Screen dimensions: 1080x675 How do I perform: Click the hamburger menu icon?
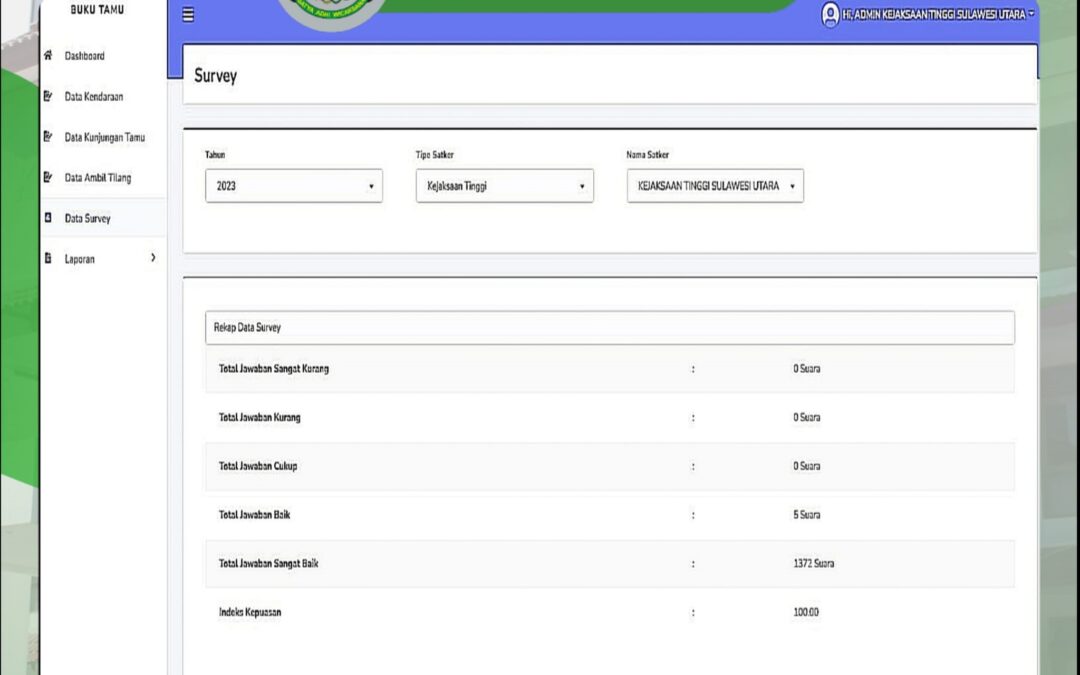click(188, 15)
